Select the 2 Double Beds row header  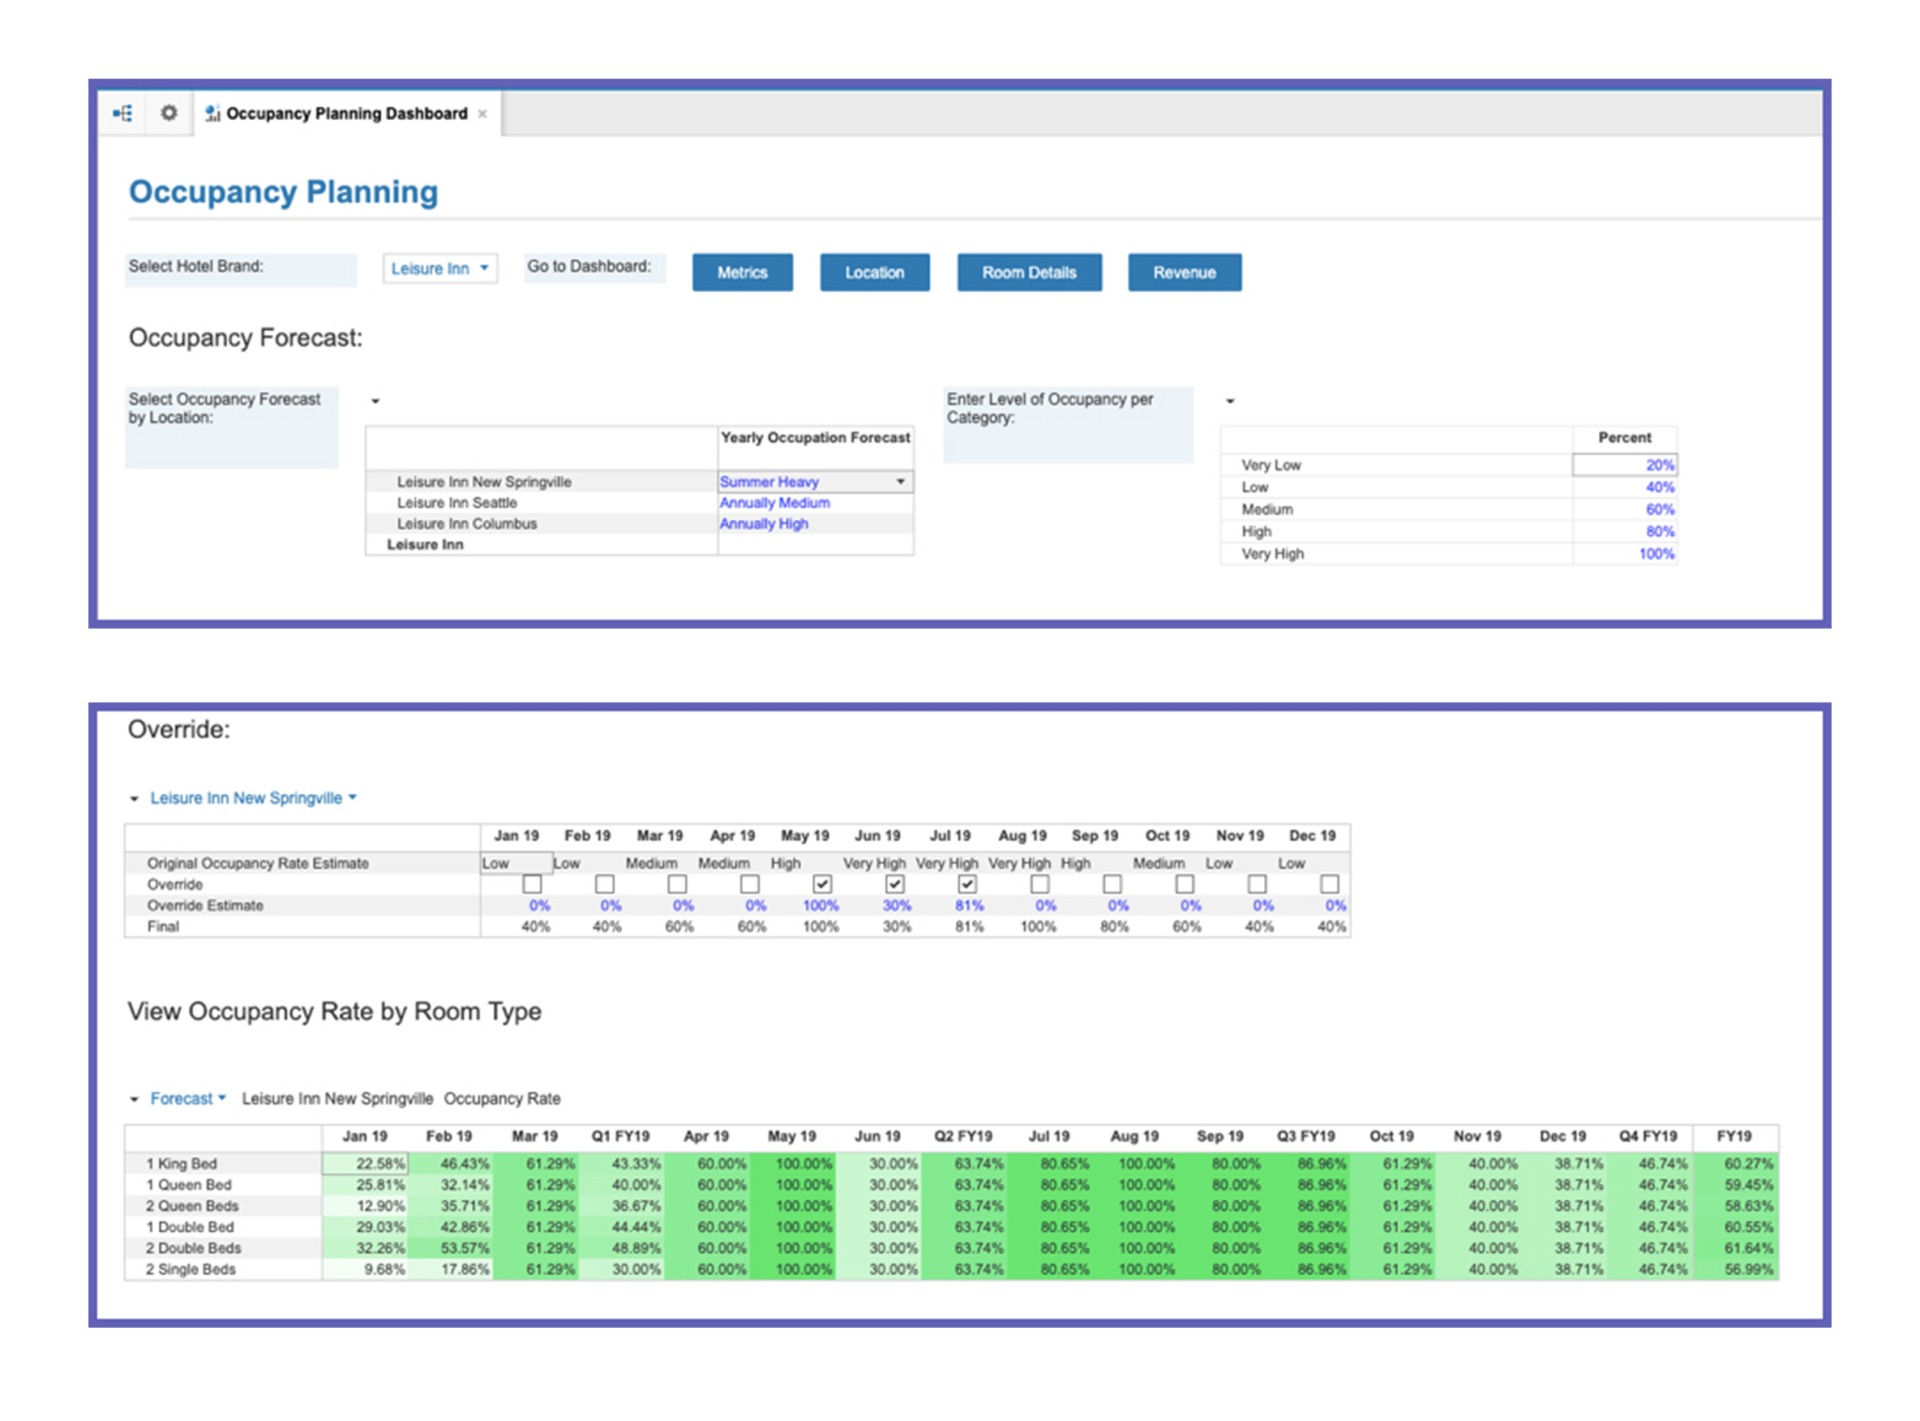tap(223, 1248)
